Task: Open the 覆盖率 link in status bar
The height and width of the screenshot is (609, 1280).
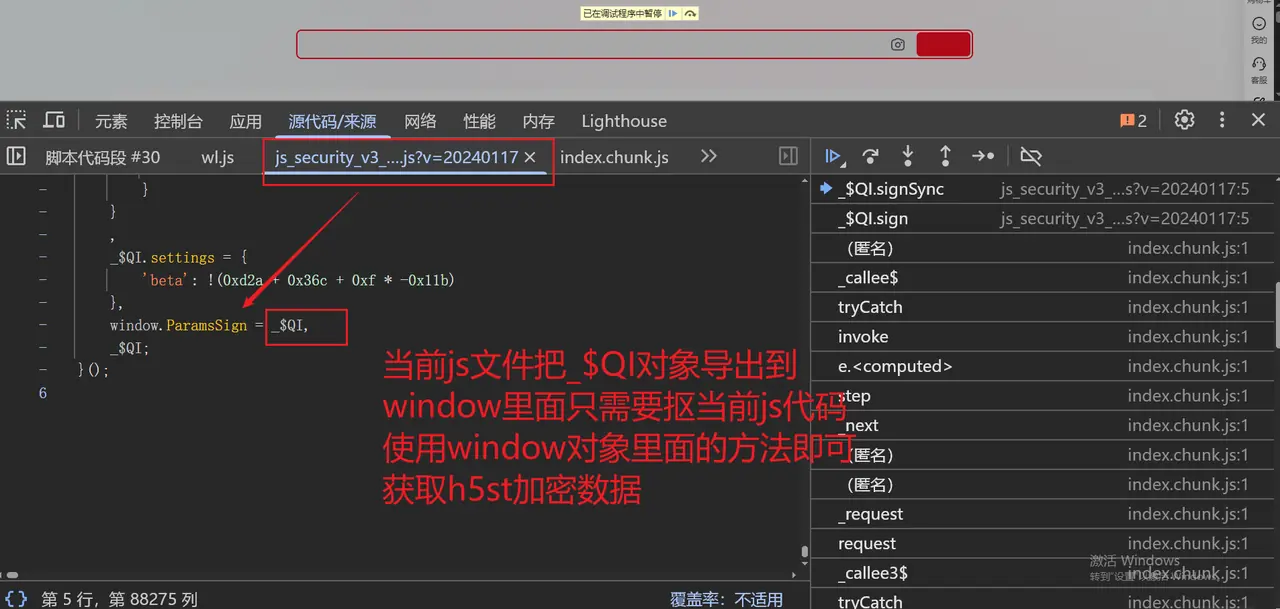Action: tap(697, 598)
